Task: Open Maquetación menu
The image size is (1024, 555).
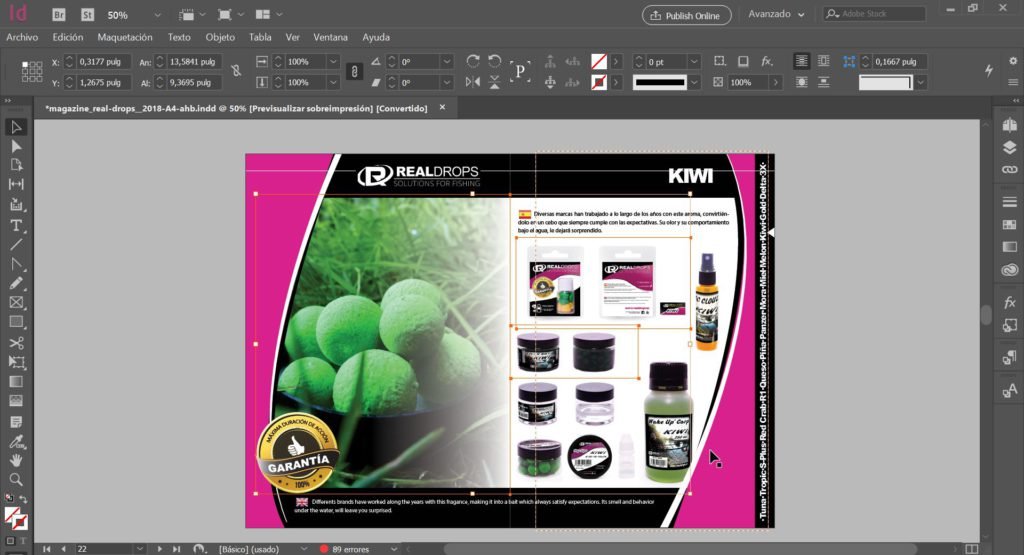Action: [x=125, y=37]
